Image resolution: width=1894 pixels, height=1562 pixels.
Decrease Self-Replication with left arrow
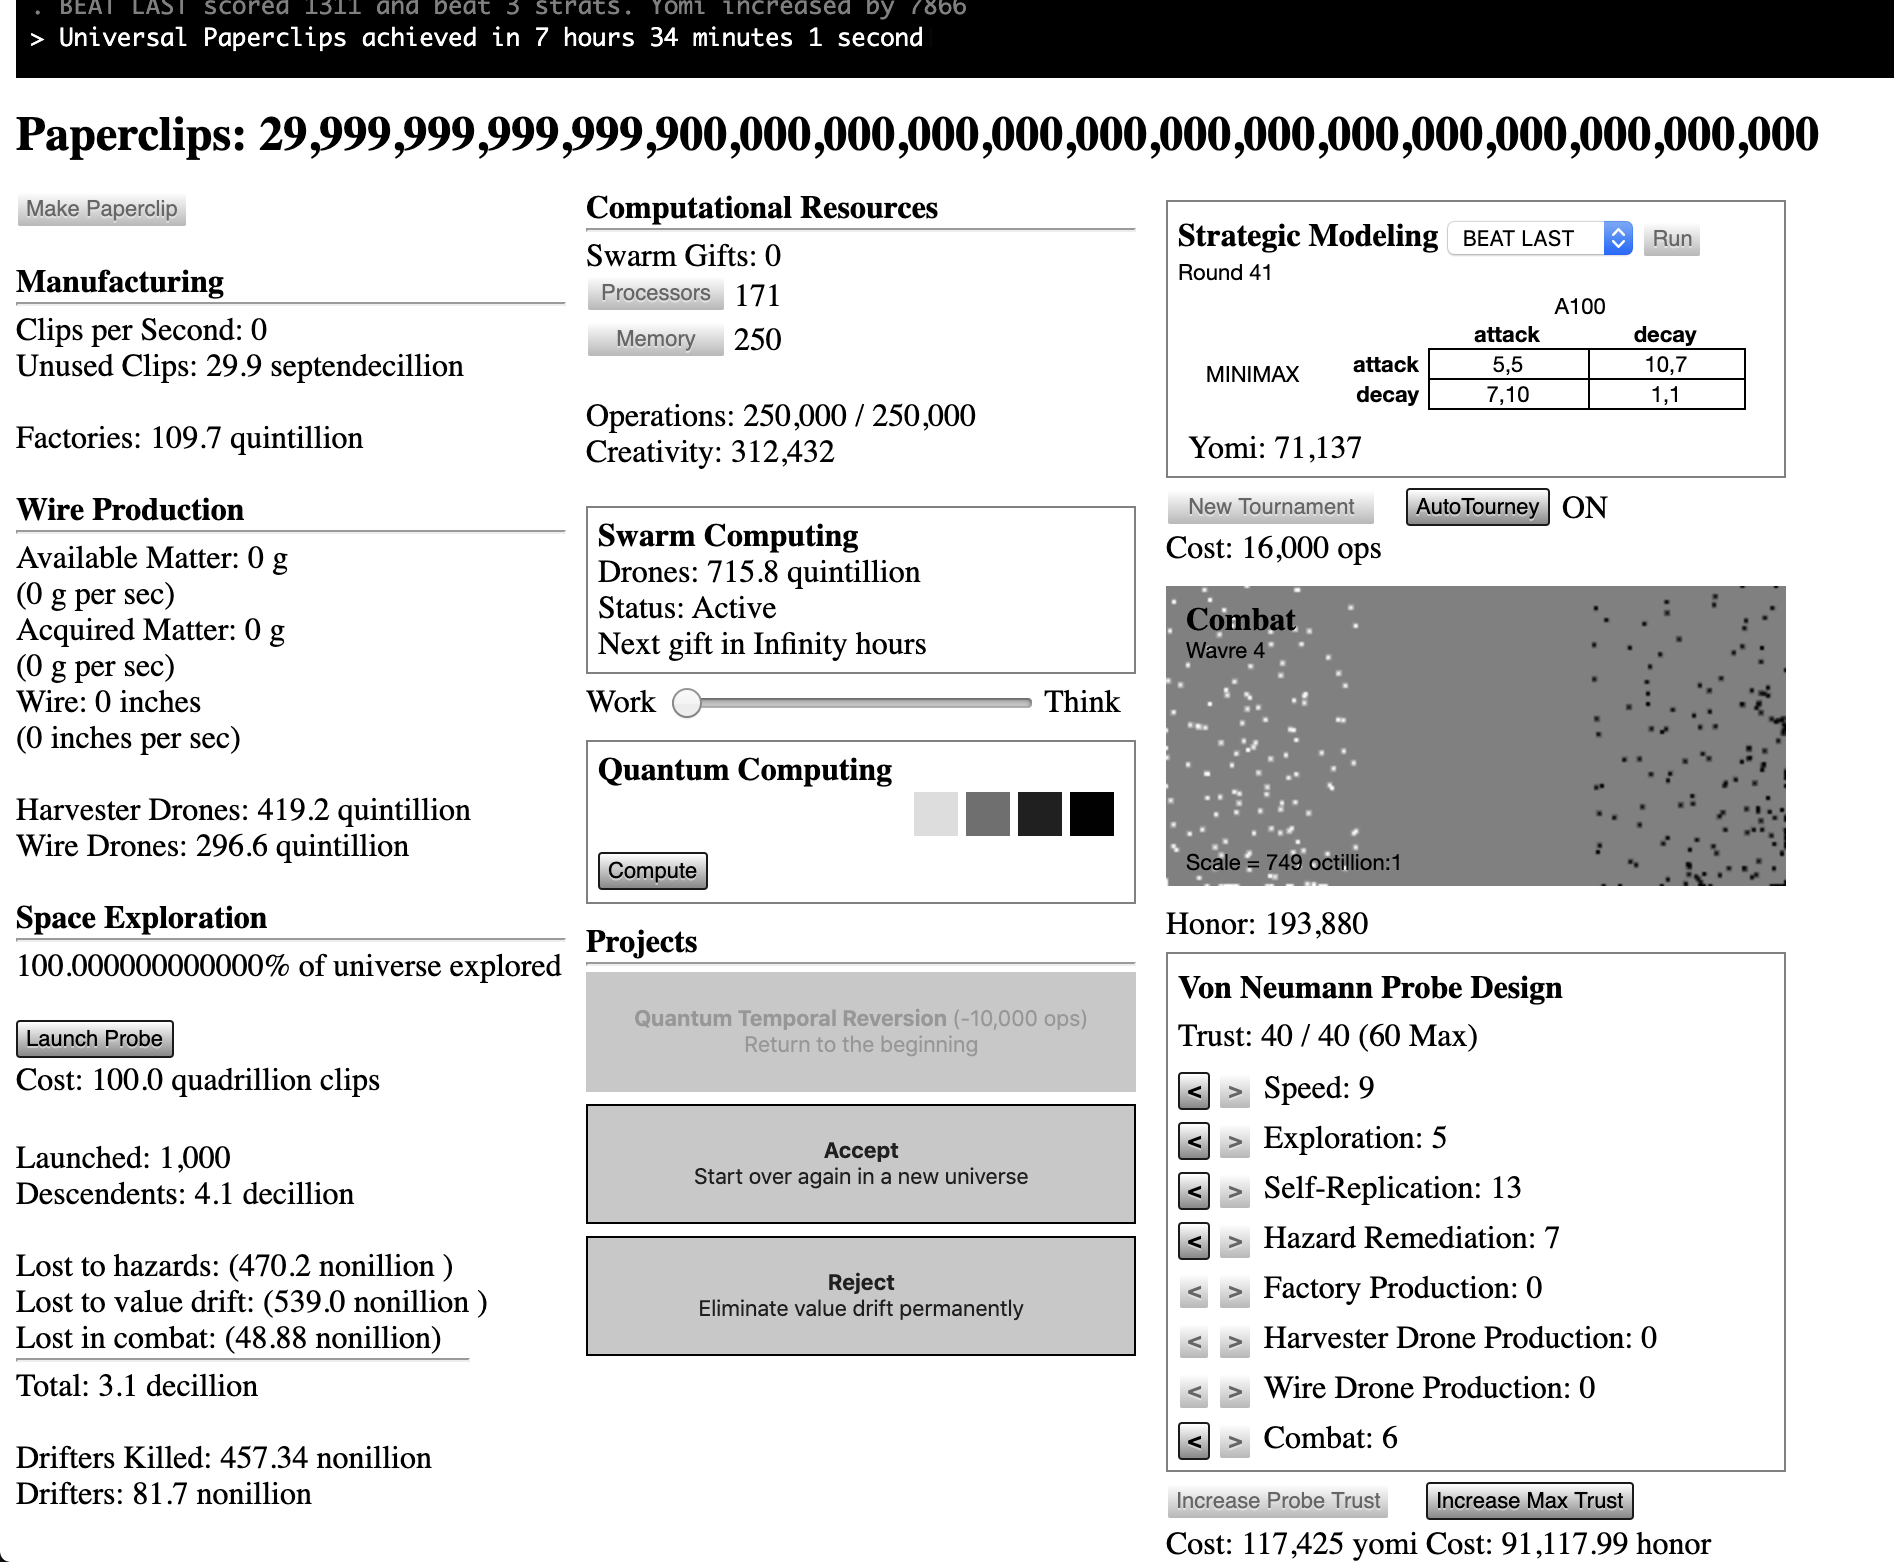point(1194,1190)
